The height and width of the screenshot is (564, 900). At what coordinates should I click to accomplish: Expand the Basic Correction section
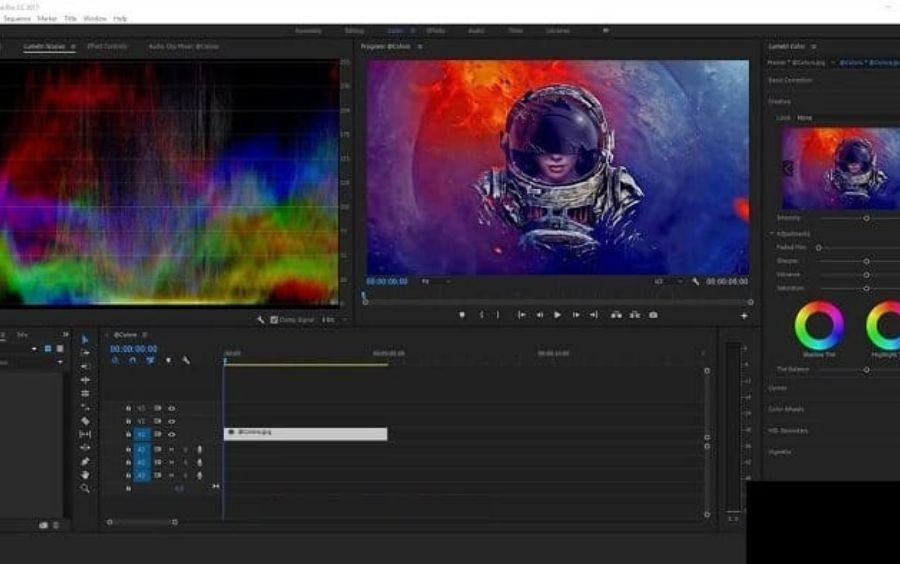click(x=790, y=80)
